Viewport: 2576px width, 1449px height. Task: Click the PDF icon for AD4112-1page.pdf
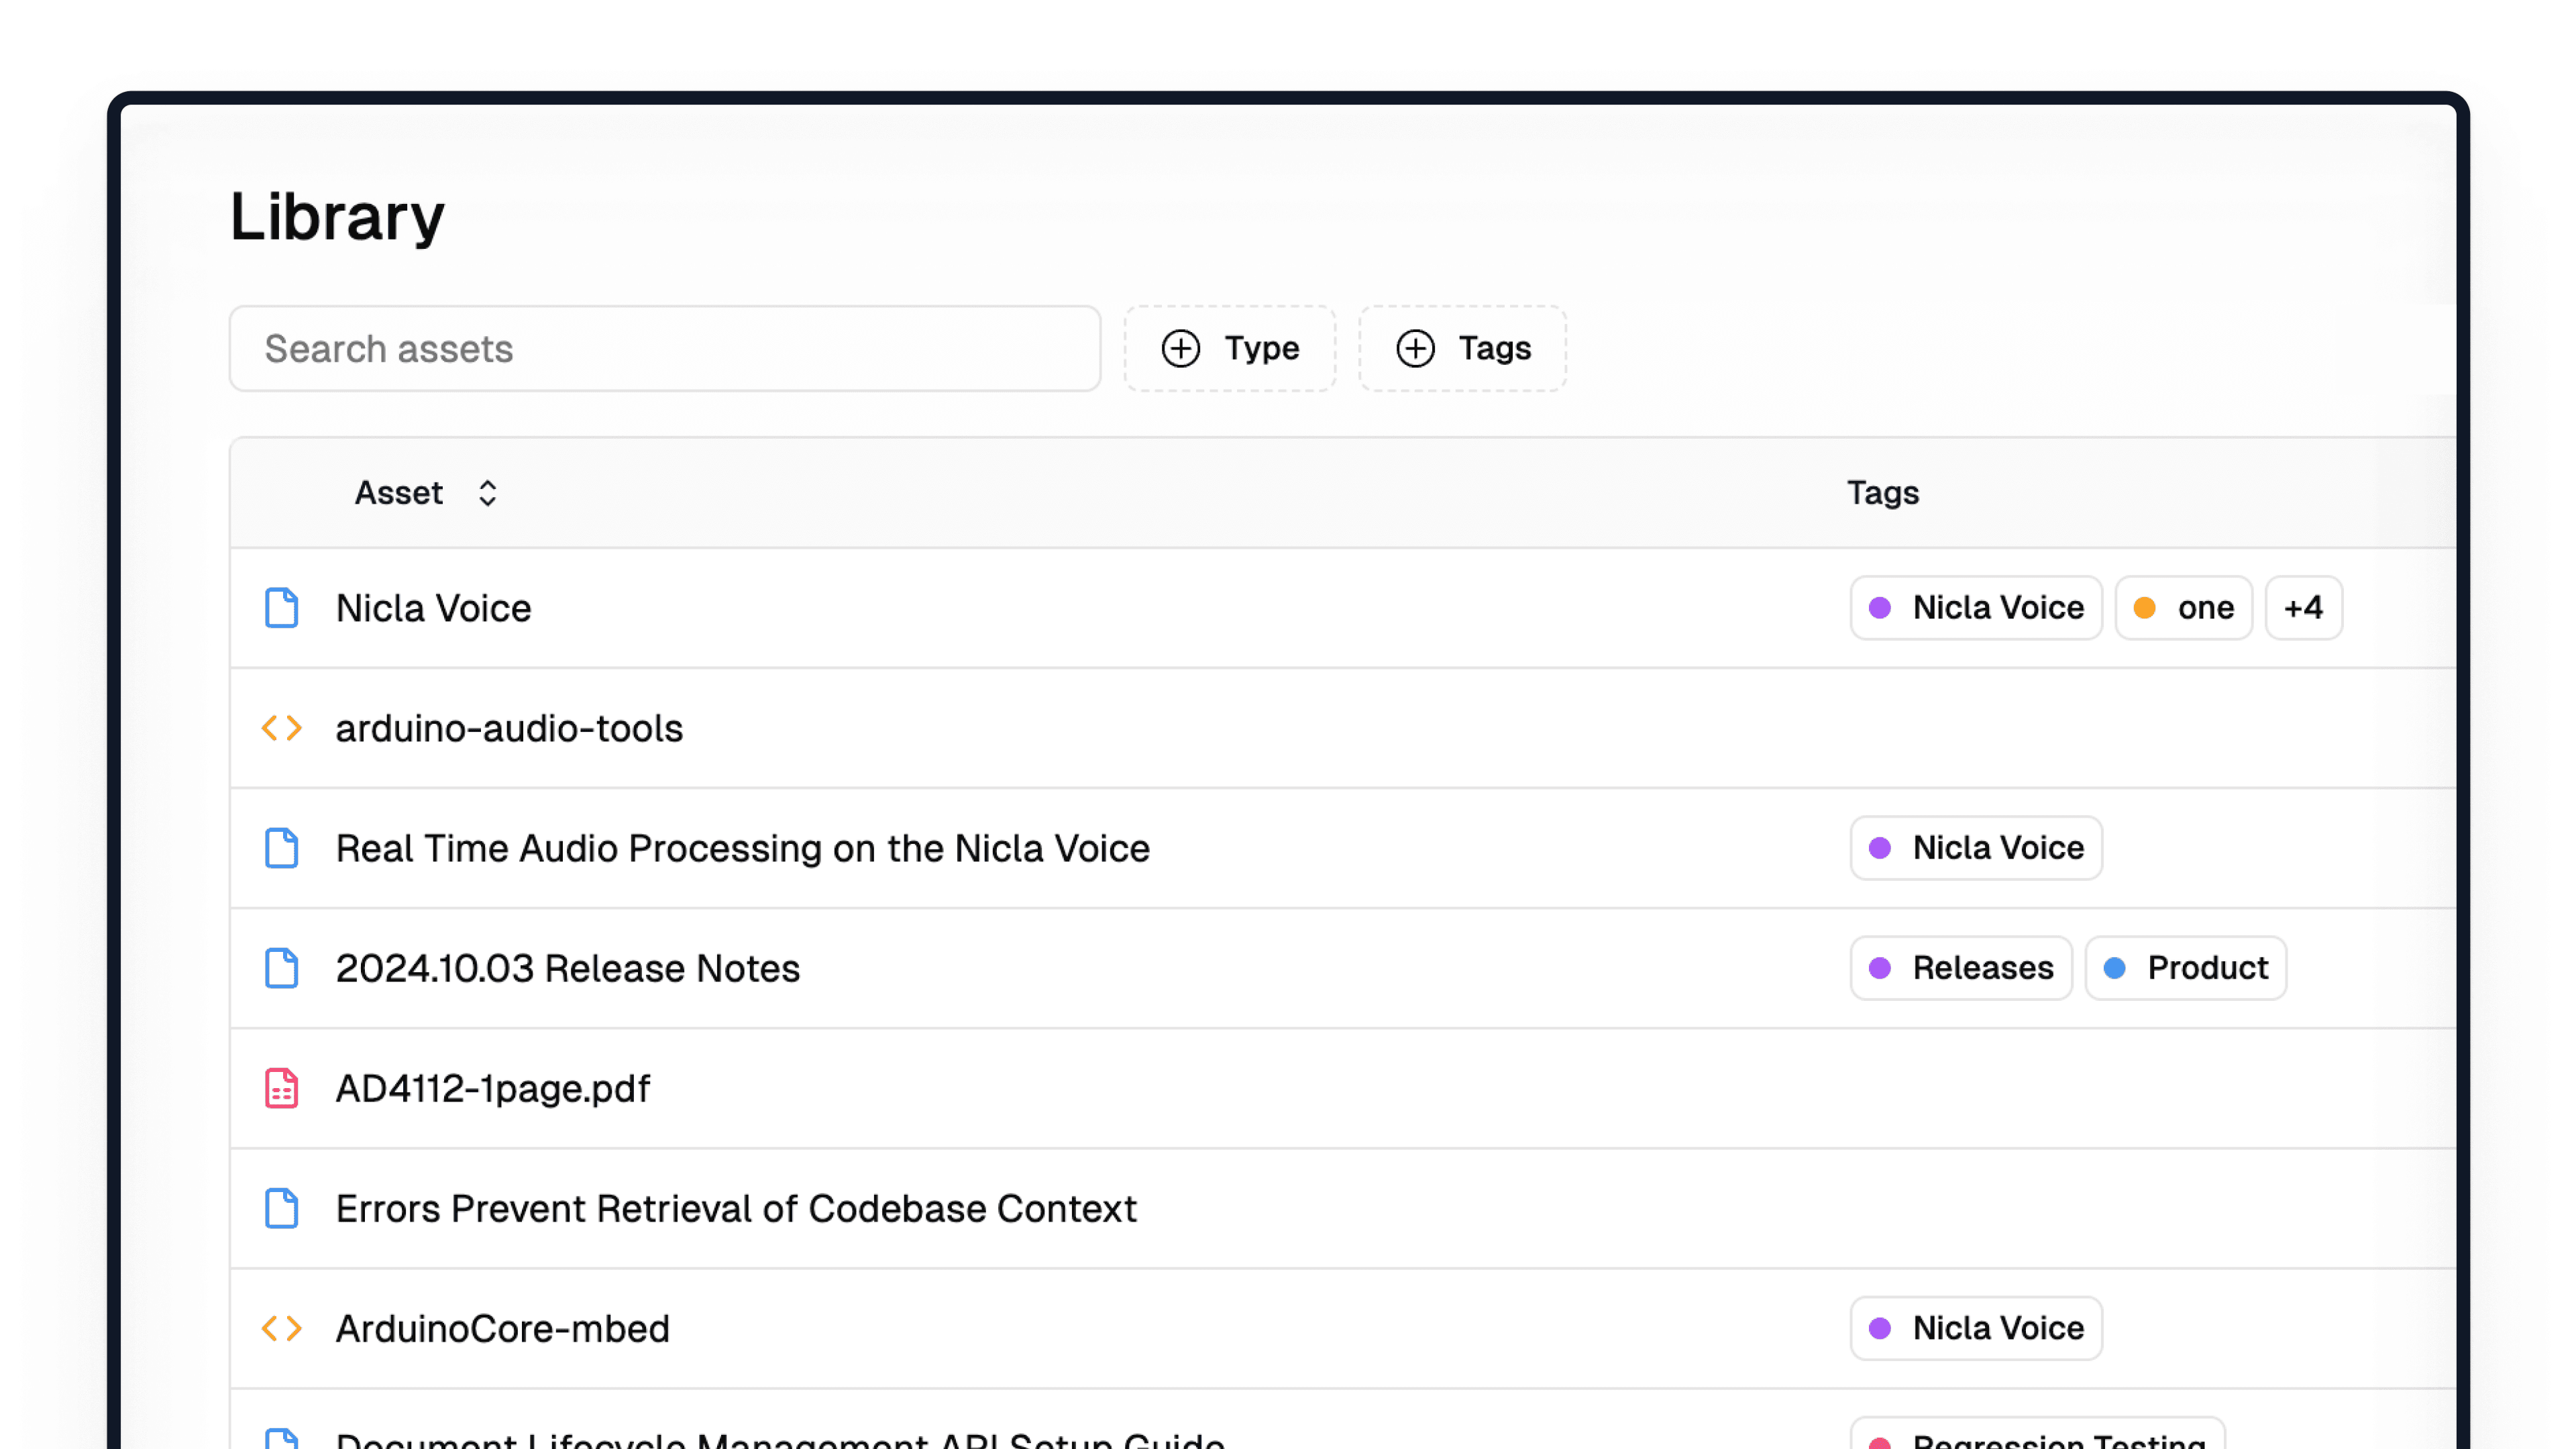click(x=281, y=1088)
